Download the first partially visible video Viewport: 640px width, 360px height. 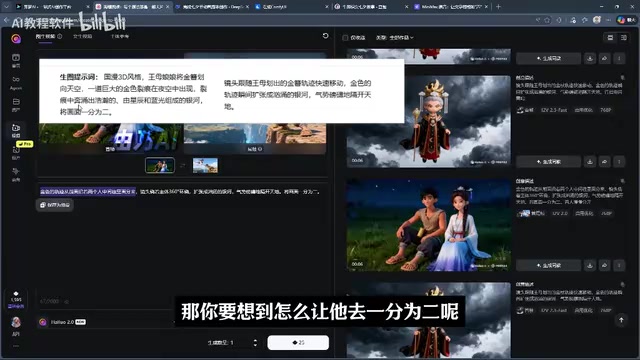point(590,58)
